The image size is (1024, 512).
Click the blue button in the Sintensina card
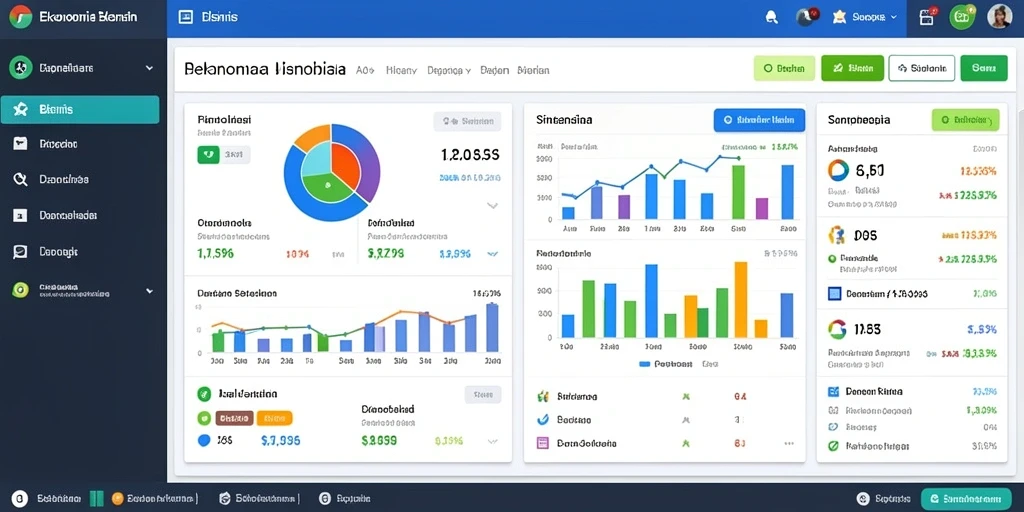point(760,120)
